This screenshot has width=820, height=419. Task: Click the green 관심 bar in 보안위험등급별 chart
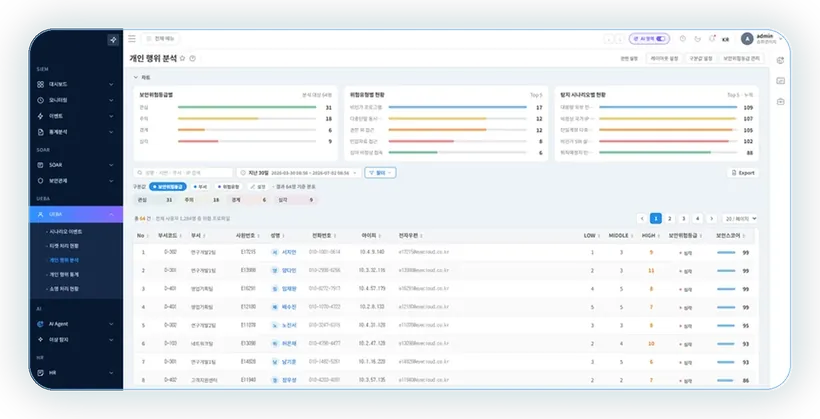tap(247, 107)
